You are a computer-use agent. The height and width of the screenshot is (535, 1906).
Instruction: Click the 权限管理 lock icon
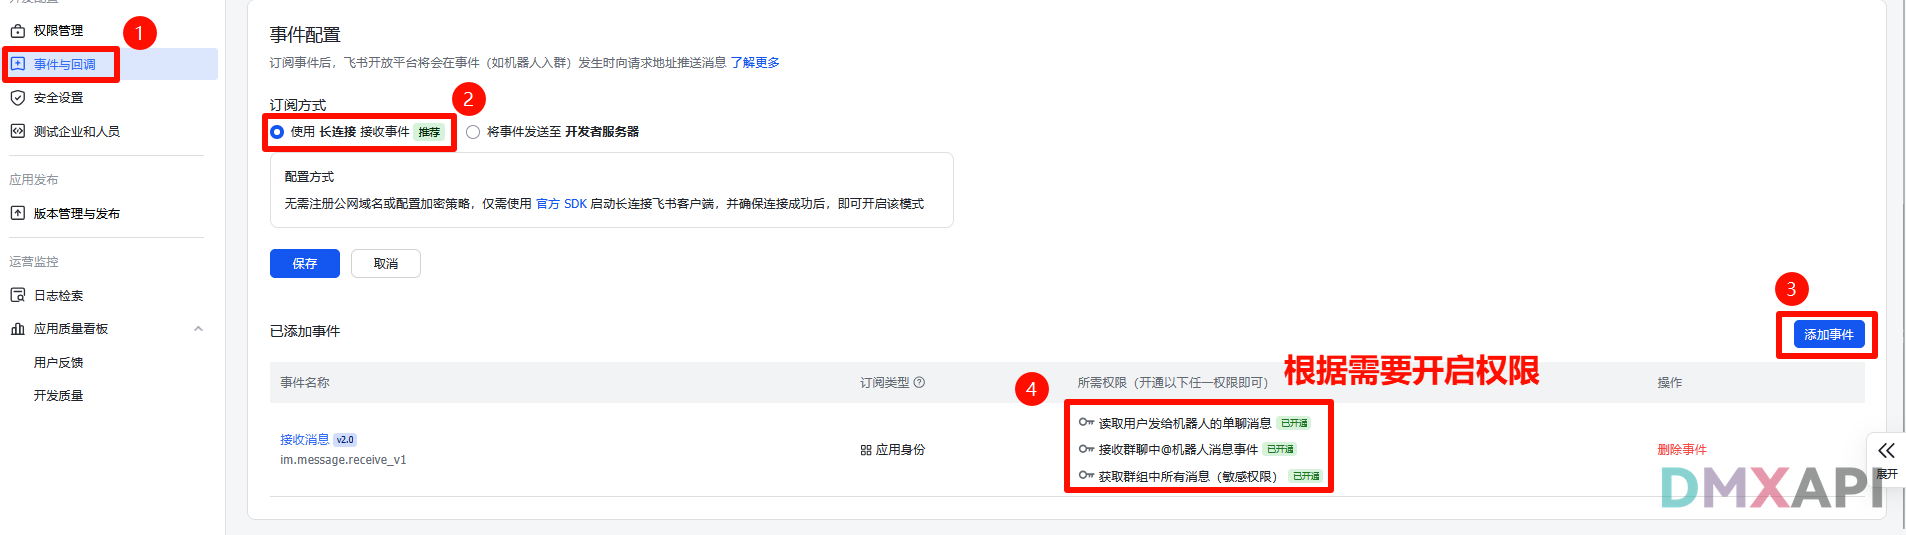click(x=17, y=31)
